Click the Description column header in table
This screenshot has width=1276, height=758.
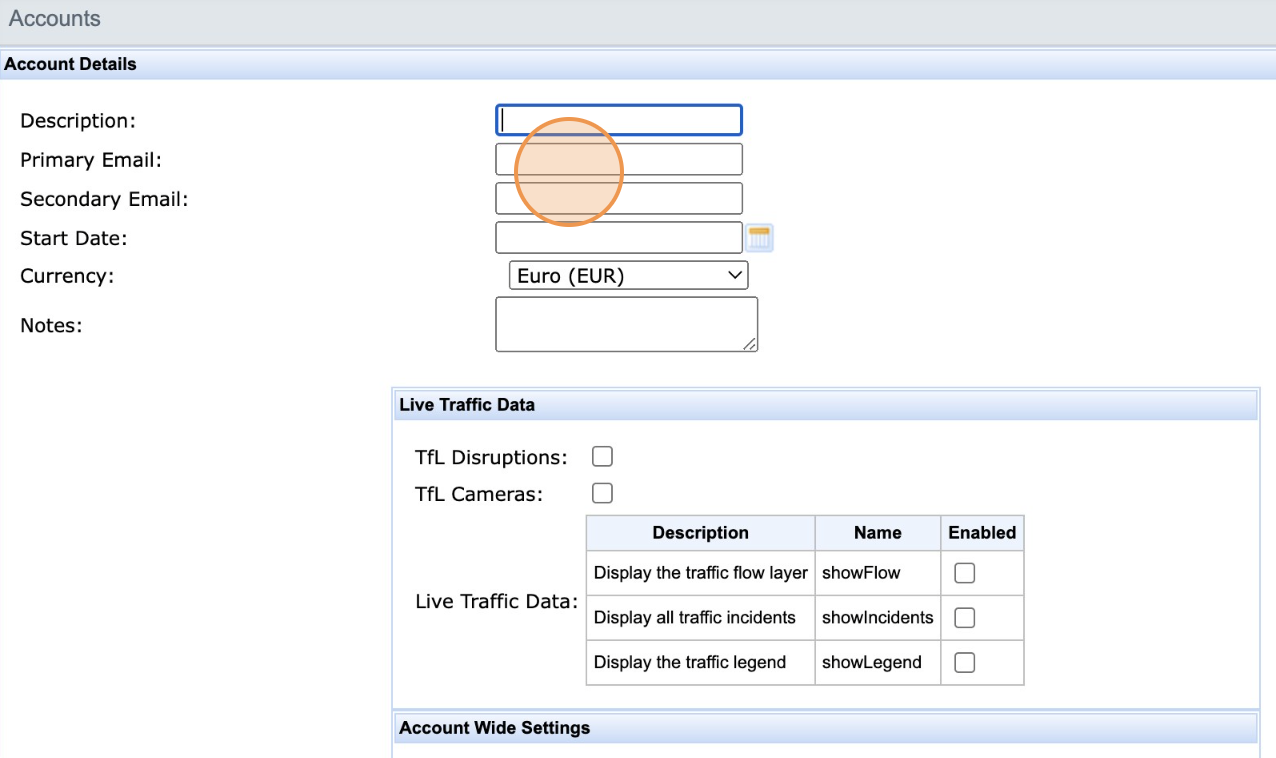[700, 533]
